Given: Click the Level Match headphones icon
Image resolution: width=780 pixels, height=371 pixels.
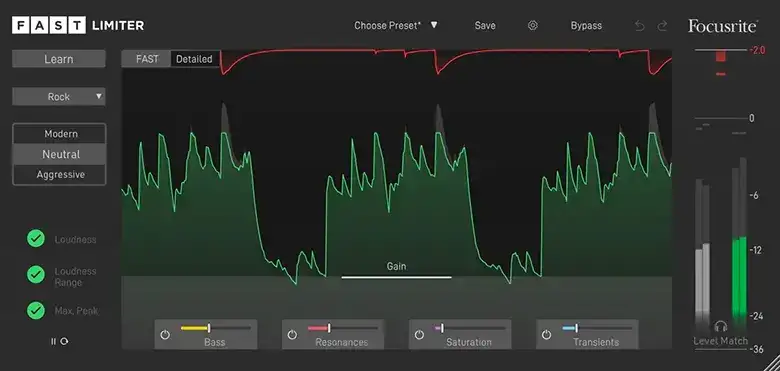Looking at the screenshot, I should (721, 327).
